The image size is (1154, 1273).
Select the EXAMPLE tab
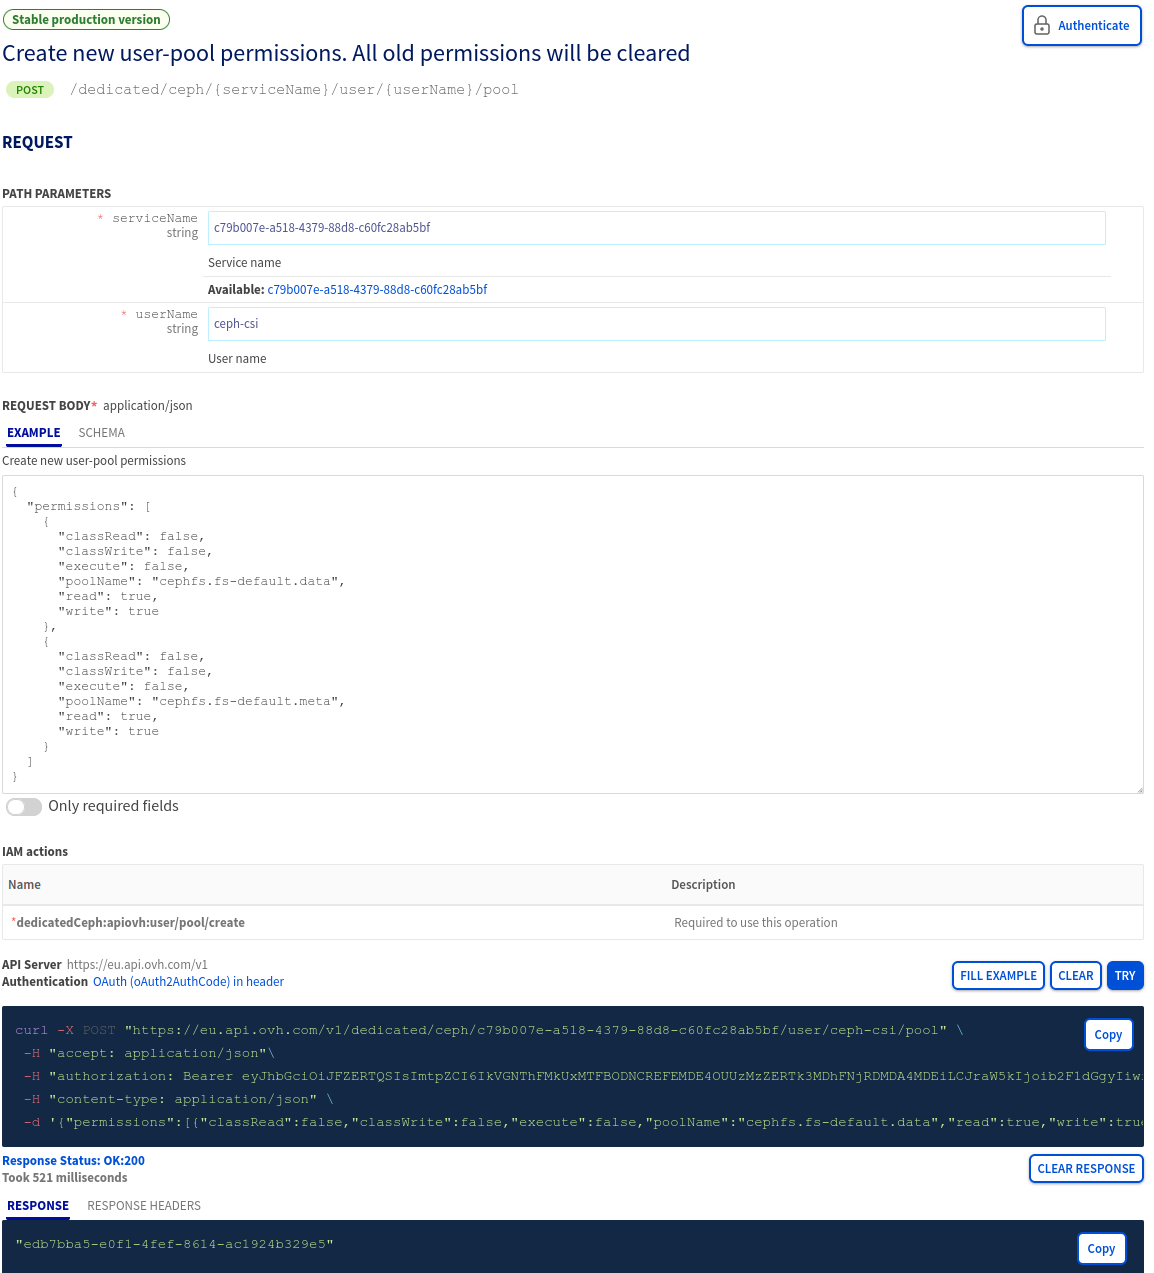point(33,432)
